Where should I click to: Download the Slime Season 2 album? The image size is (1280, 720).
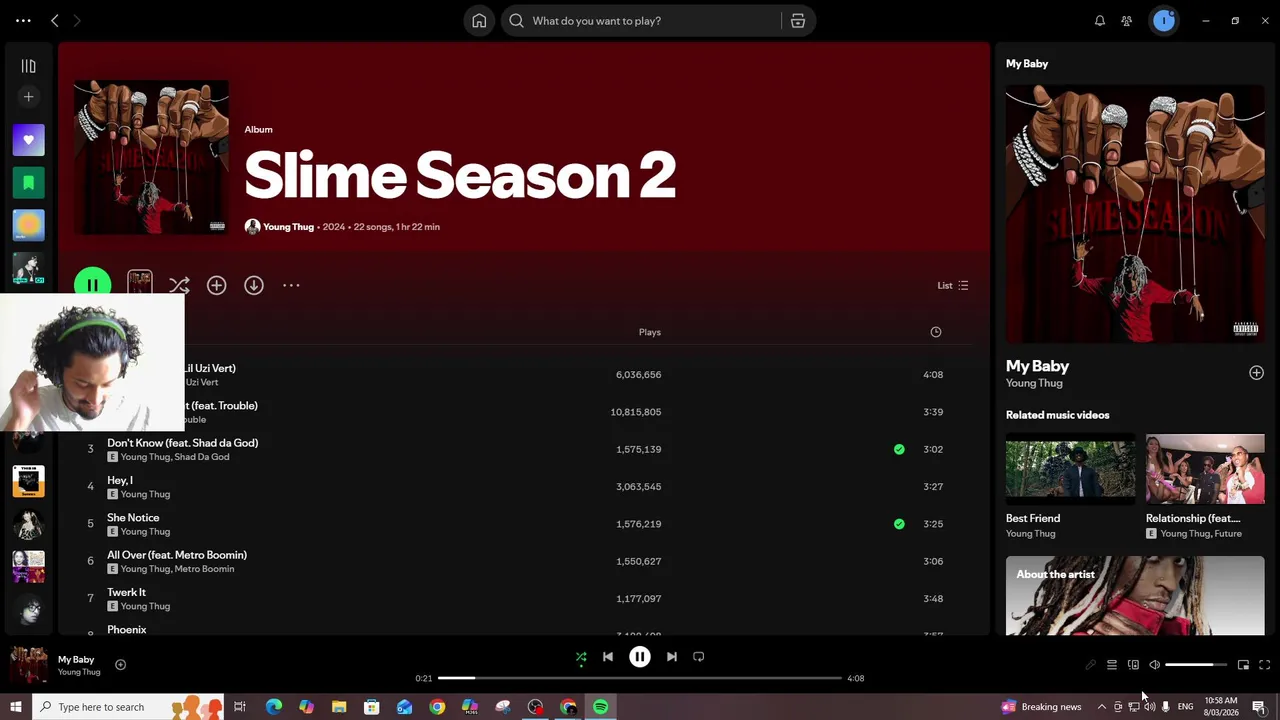coord(254,286)
